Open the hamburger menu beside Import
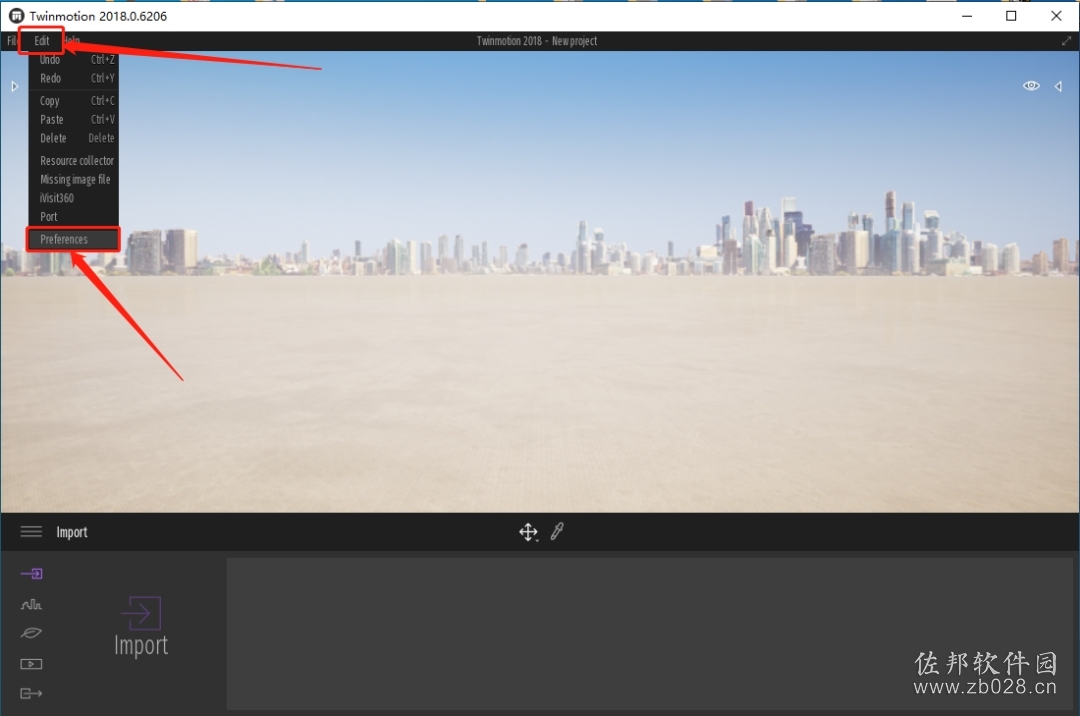Image resolution: width=1080 pixels, height=716 pixels. click(x=31, y=531)
